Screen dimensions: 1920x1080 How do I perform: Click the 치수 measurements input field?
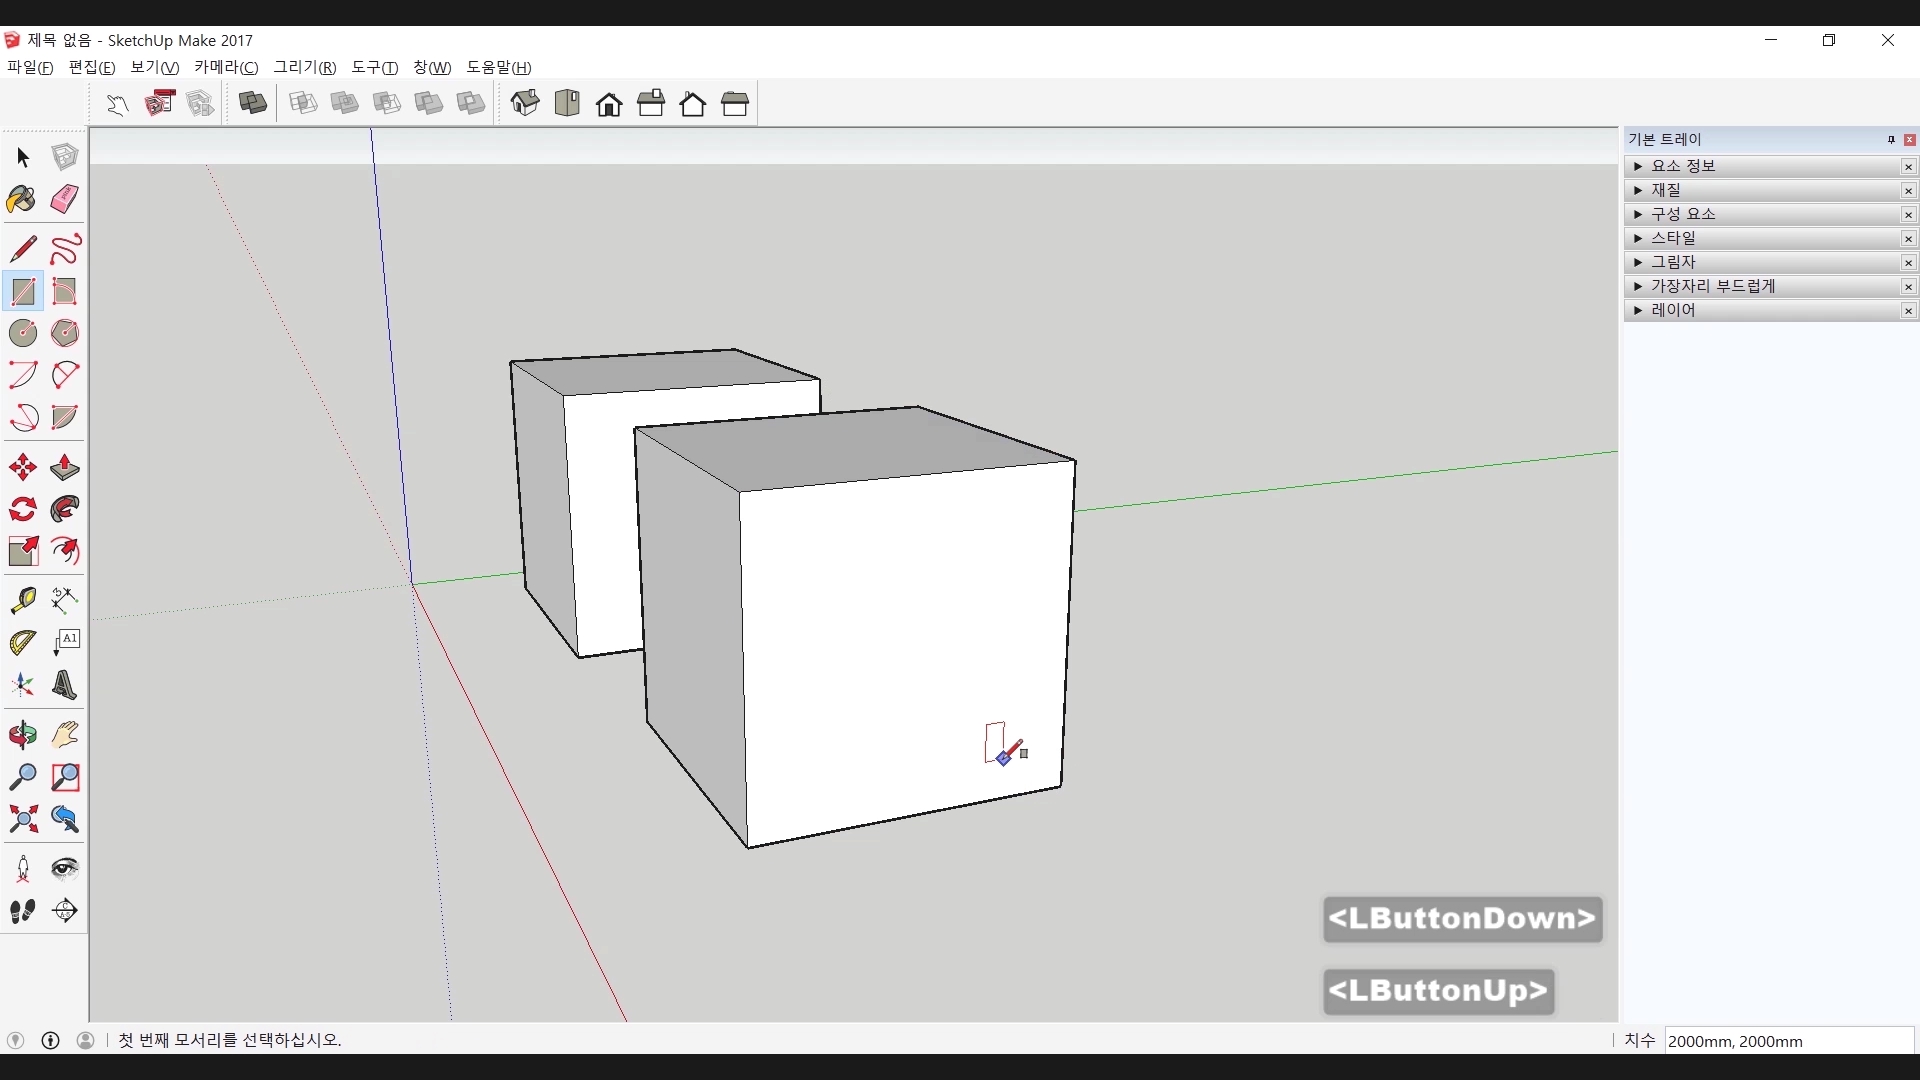coord(1788,1041)
